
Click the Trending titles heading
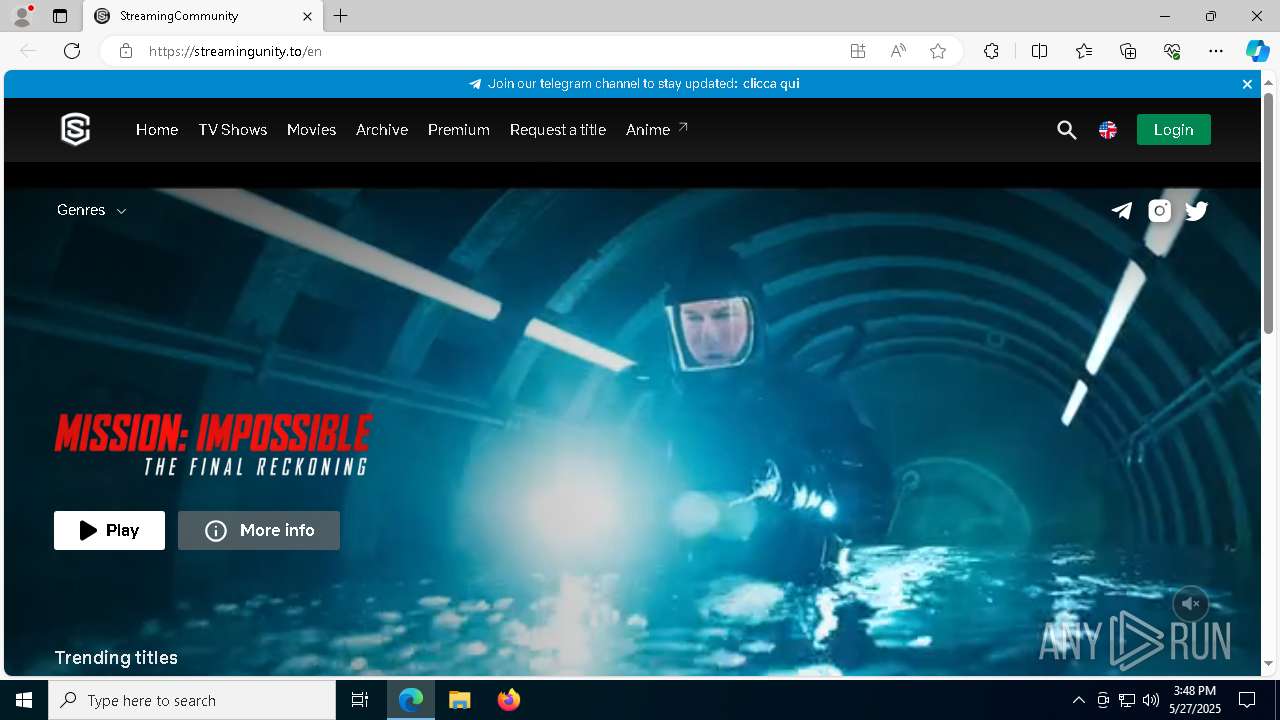pyautogui.click(x=116, y=658)
